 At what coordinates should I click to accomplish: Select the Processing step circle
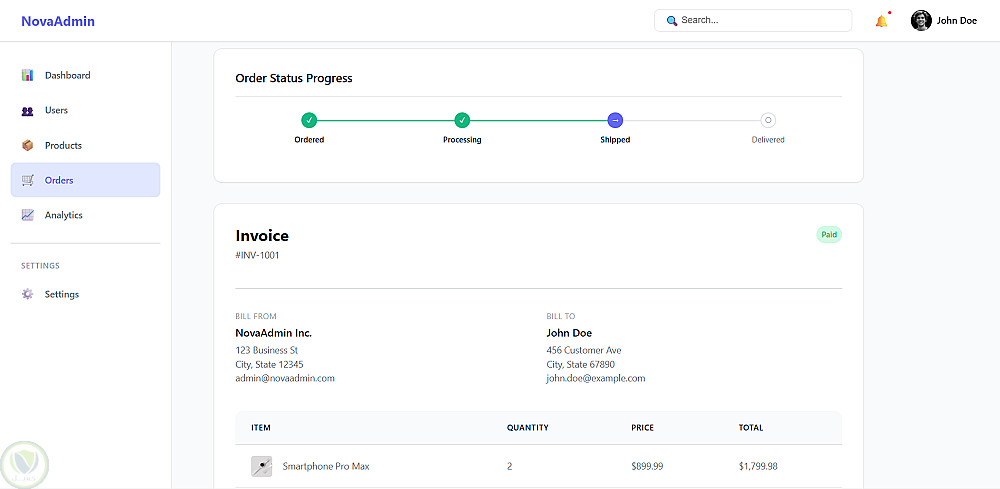(462, 120)
